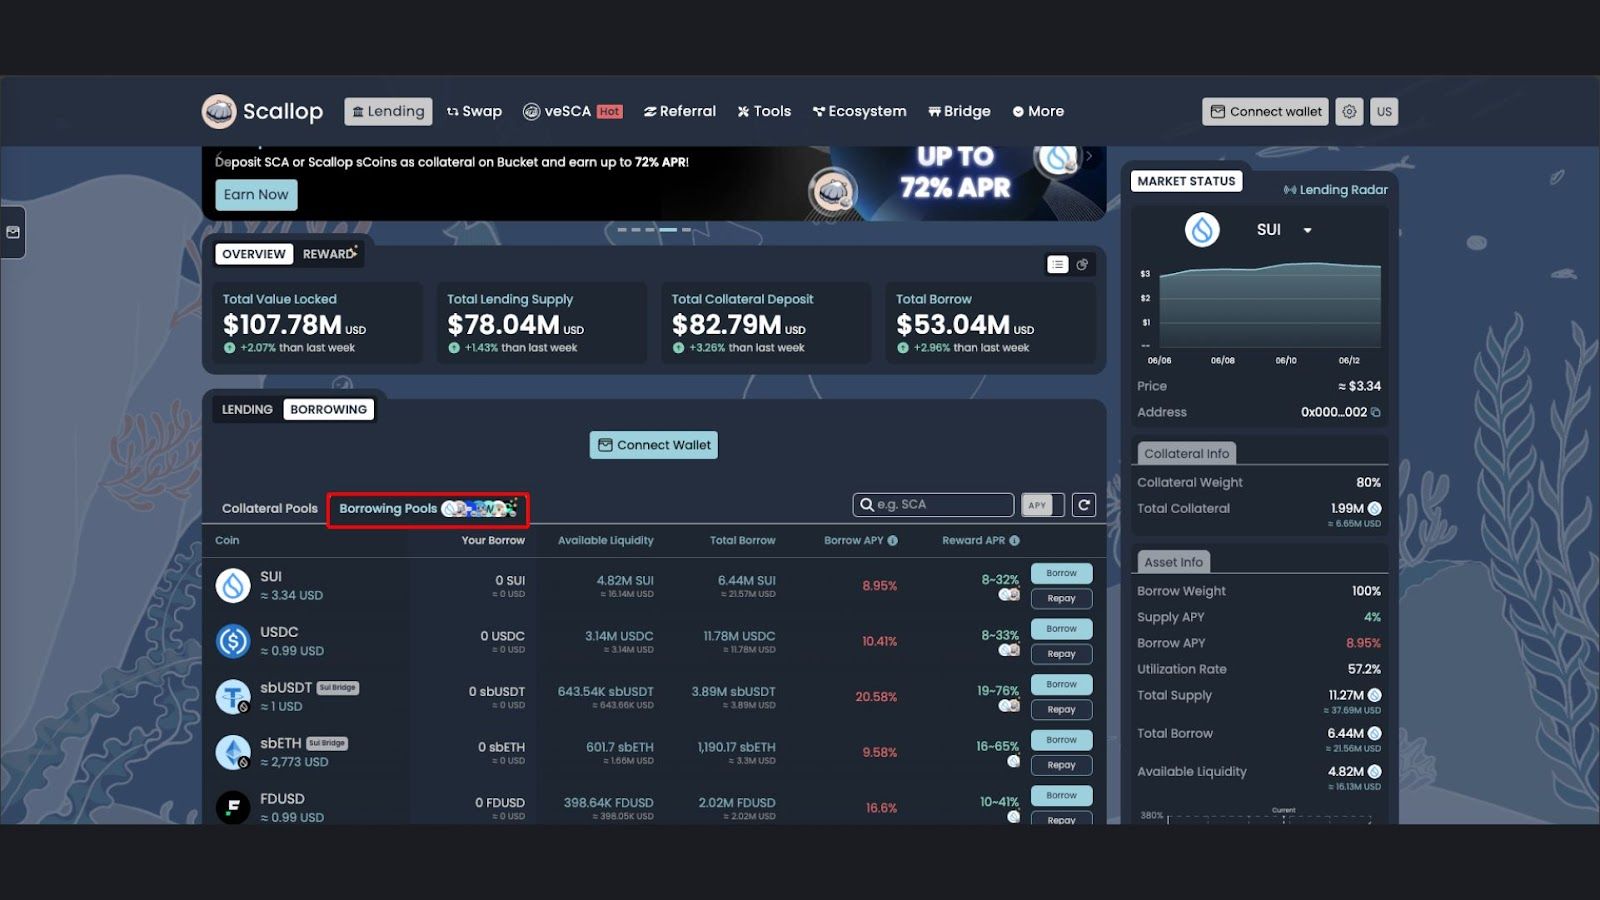Select the MARKET STATUS tab

click(x=1186, y=181)
